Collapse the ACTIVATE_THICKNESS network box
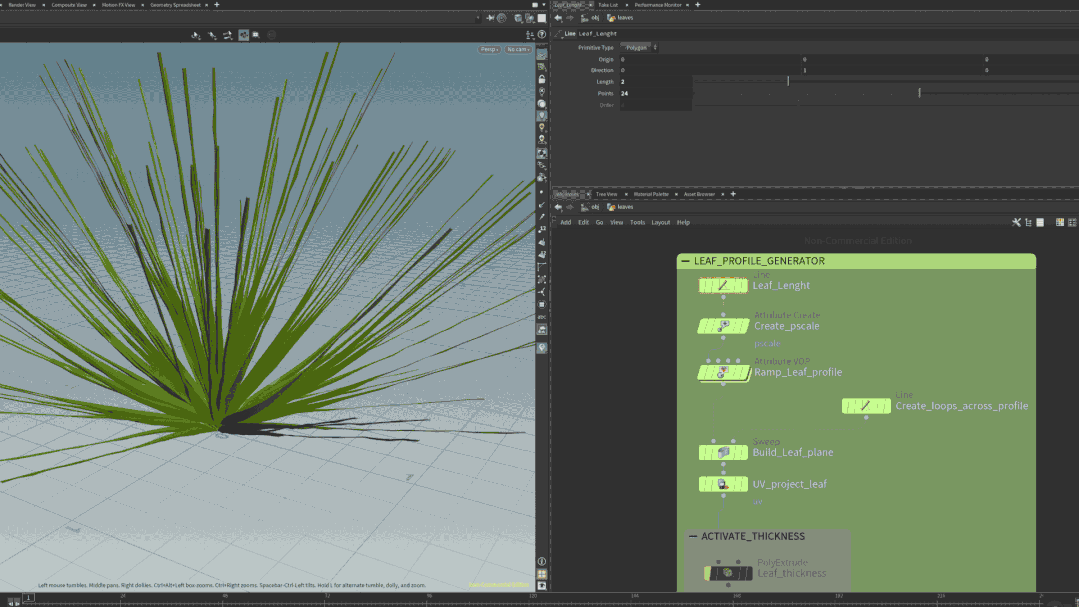 (x=693, y=536)
